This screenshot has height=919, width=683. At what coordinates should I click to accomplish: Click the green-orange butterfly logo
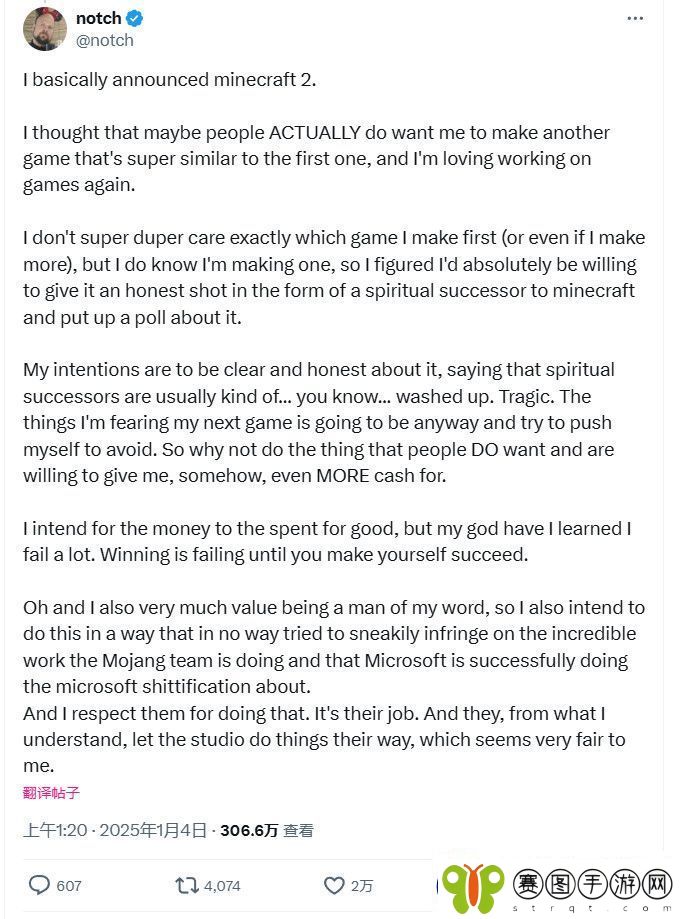point(473,887)
